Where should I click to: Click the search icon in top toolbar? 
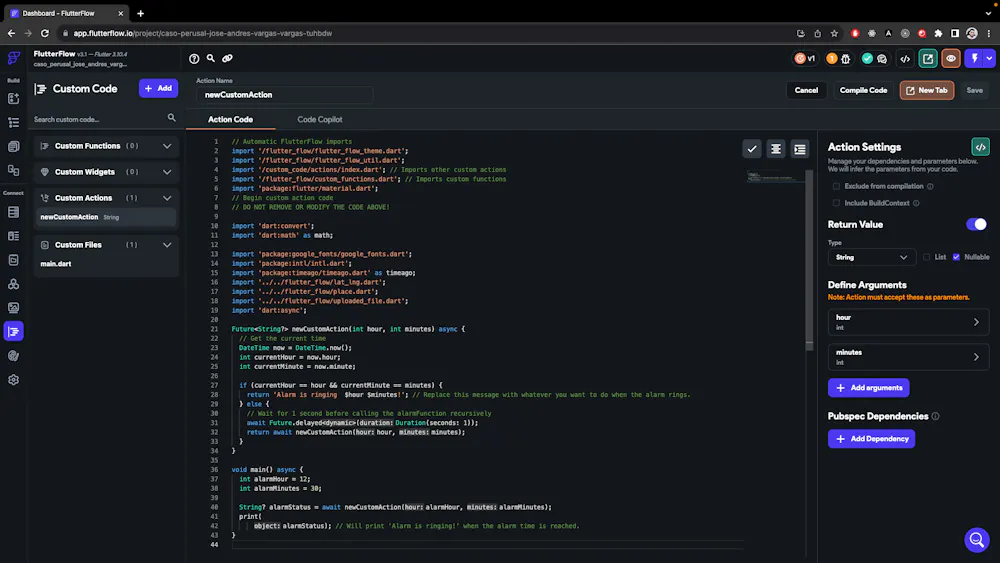point(210,59)
